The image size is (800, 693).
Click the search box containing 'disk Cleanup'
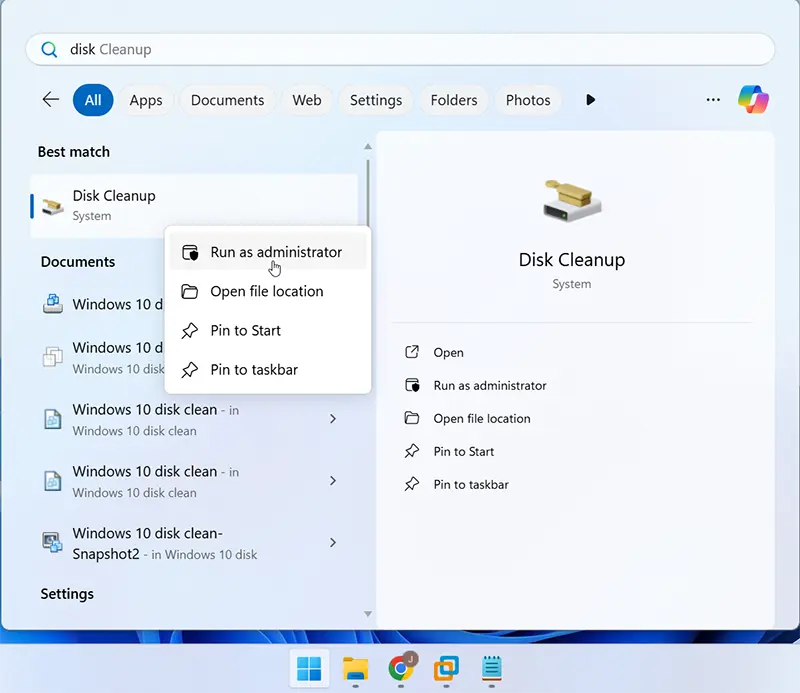pos(400,50)
